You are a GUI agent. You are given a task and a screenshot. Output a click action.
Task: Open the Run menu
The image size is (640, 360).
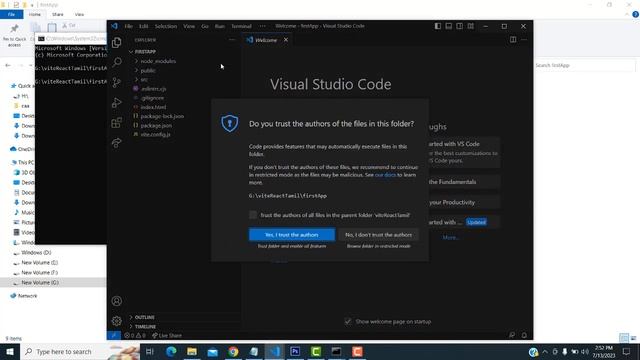(x=220, y=26)
